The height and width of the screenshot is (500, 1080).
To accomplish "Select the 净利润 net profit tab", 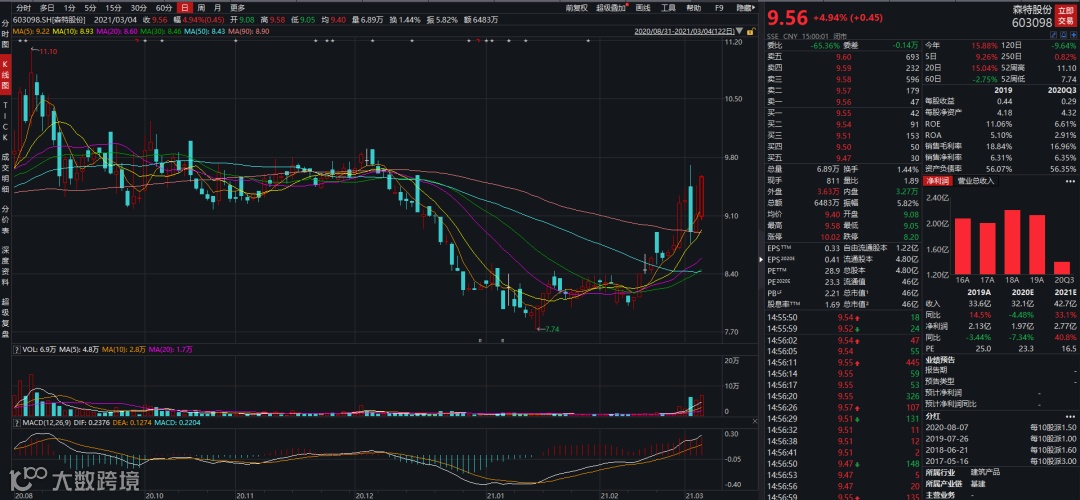I will pyautogui.click(x=936, y=181).
